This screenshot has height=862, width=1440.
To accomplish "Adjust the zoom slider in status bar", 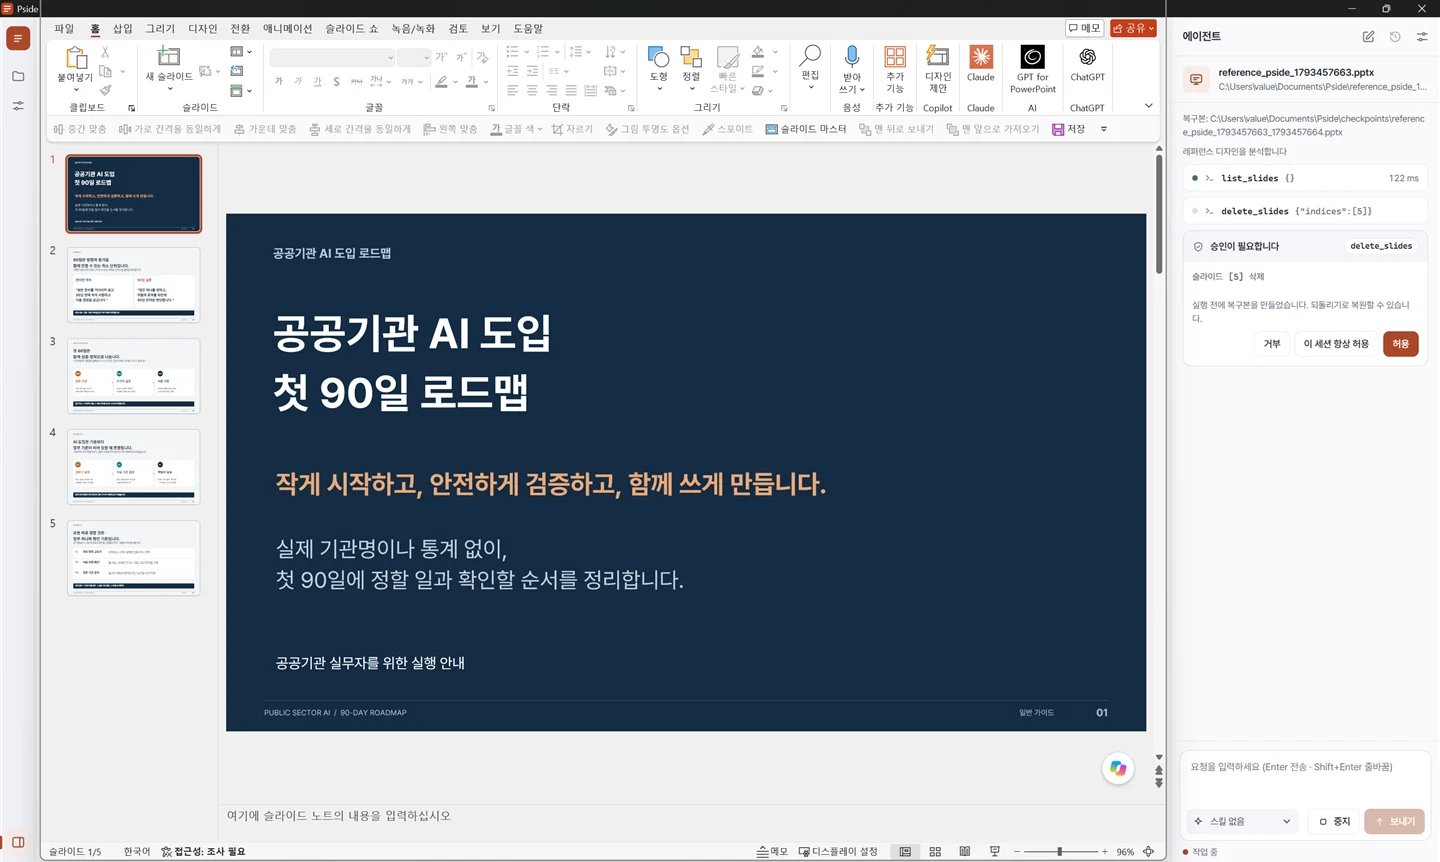I will coord(1060,851).
